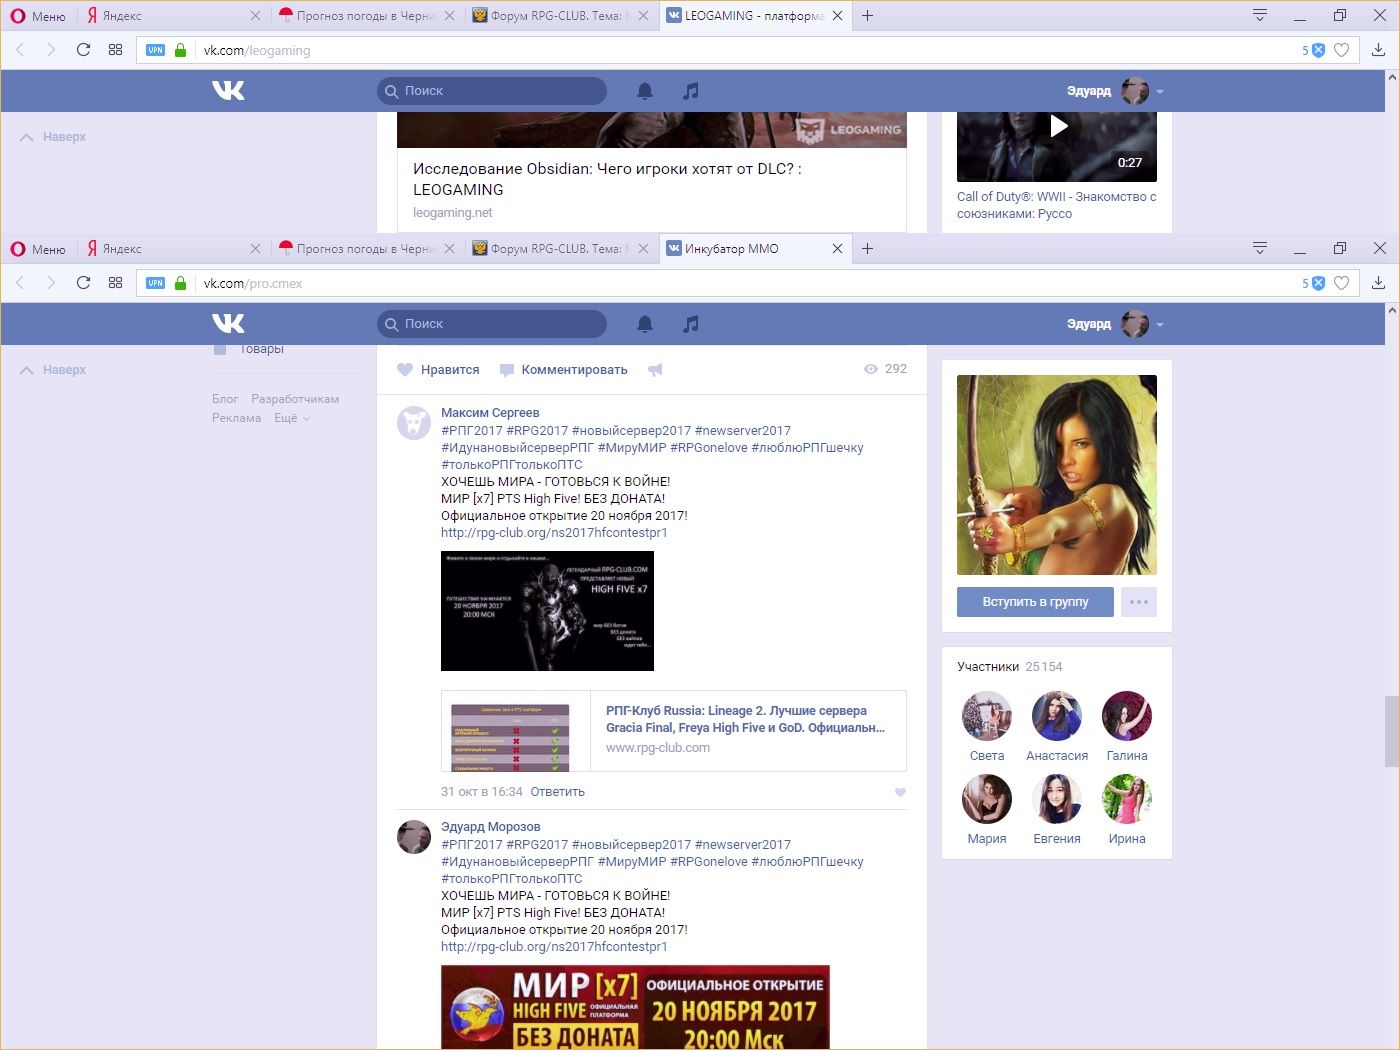Open member Света's avatar in Участники

(986, 717)
